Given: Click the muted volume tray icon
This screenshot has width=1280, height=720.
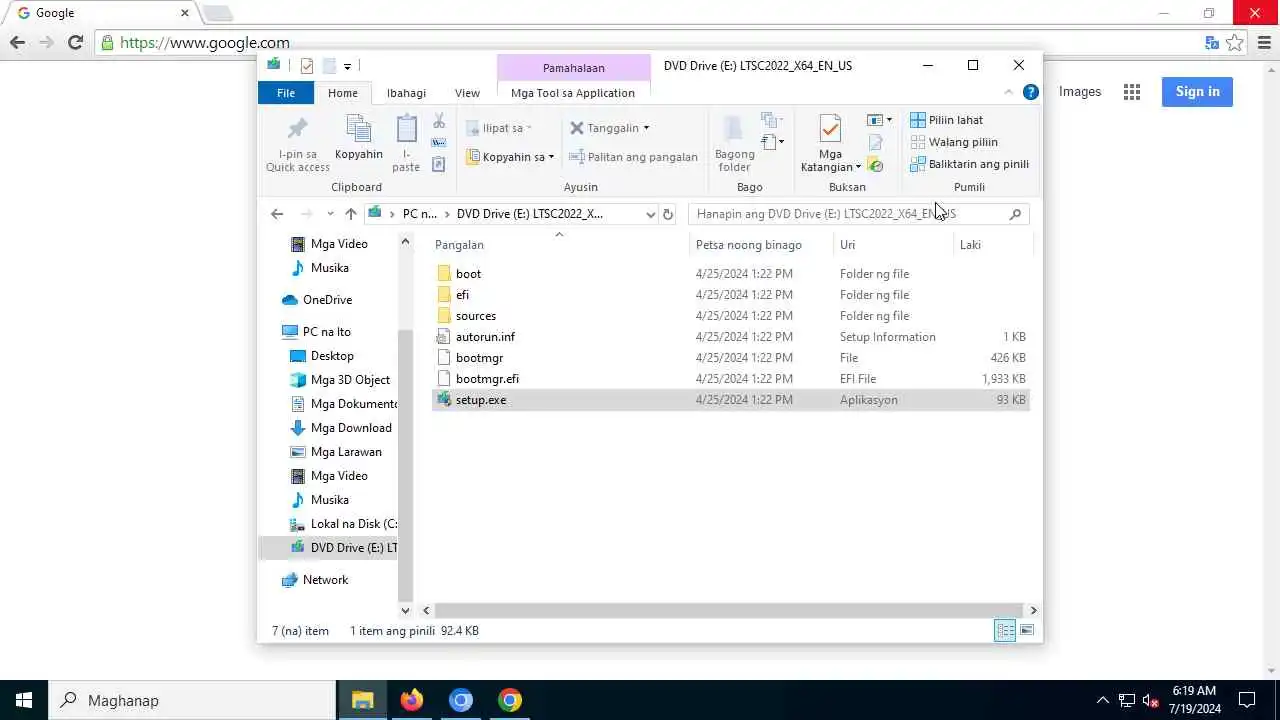Looking at the screenshot, I should click(1150, 700).
